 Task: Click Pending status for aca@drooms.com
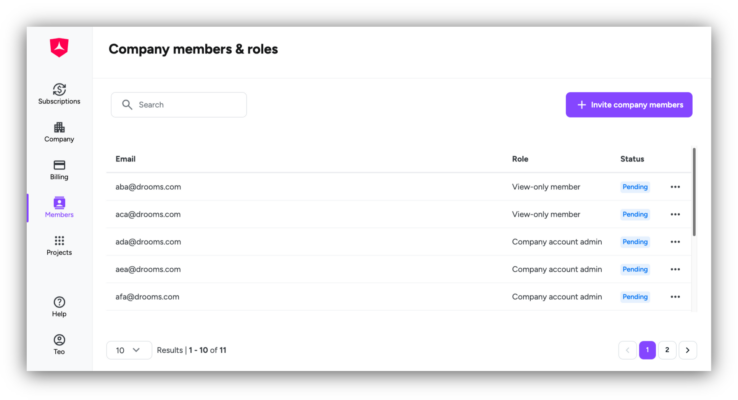click(635, 214)
